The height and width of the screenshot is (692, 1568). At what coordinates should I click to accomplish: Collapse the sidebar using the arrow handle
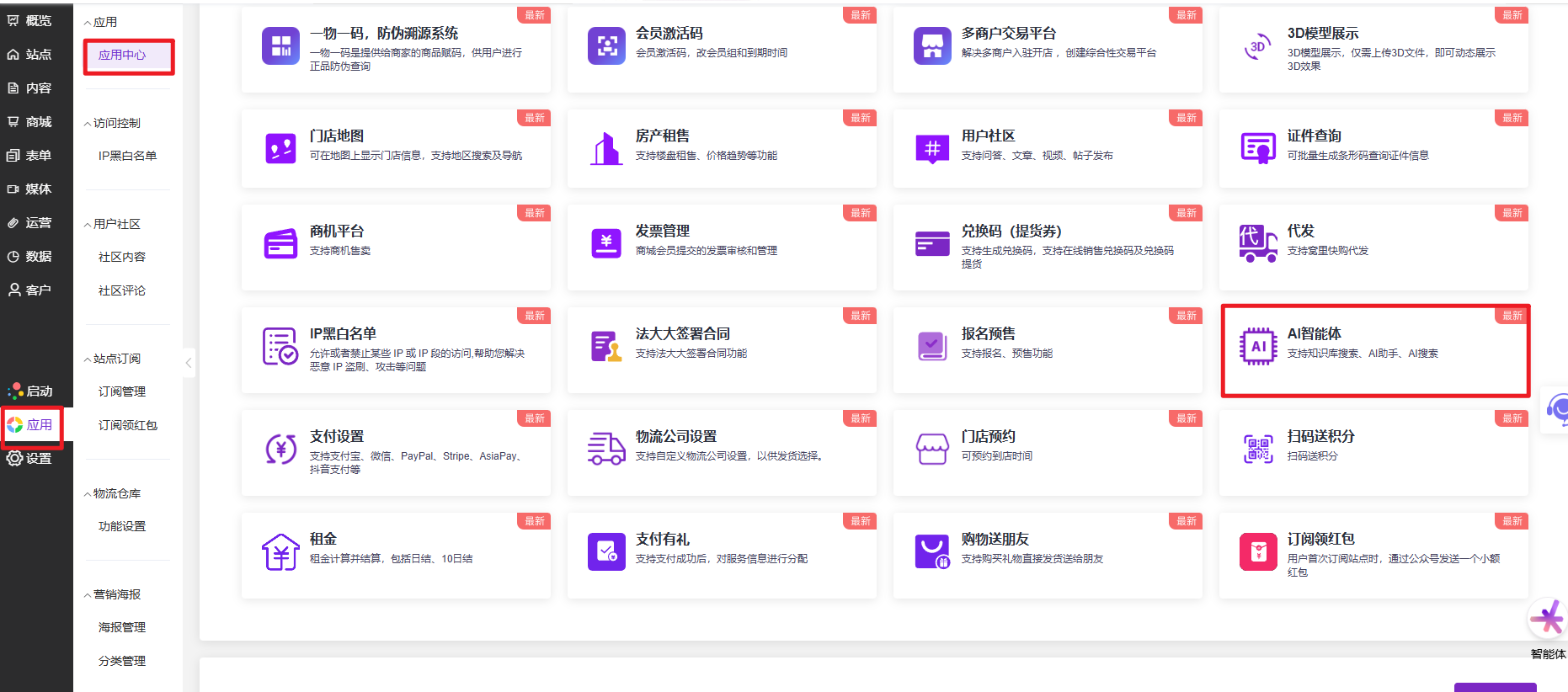[190, 362]
